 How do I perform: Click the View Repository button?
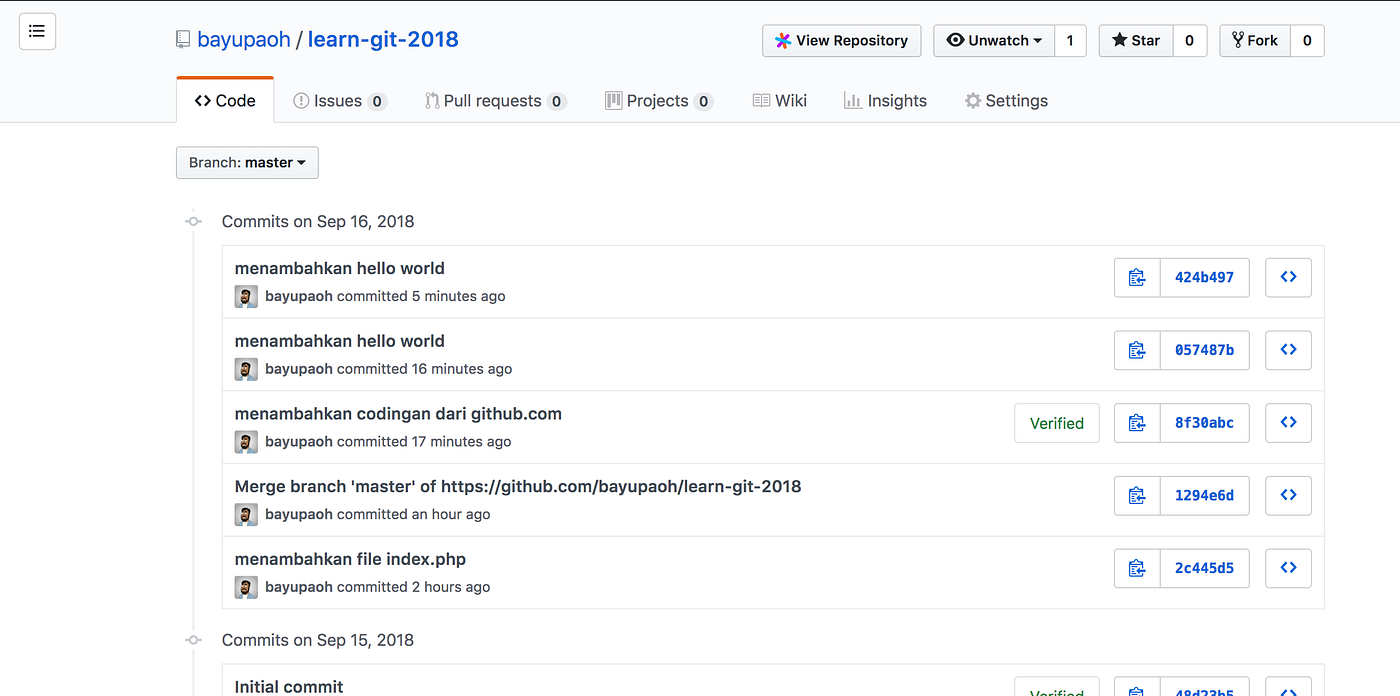point(841,40)
